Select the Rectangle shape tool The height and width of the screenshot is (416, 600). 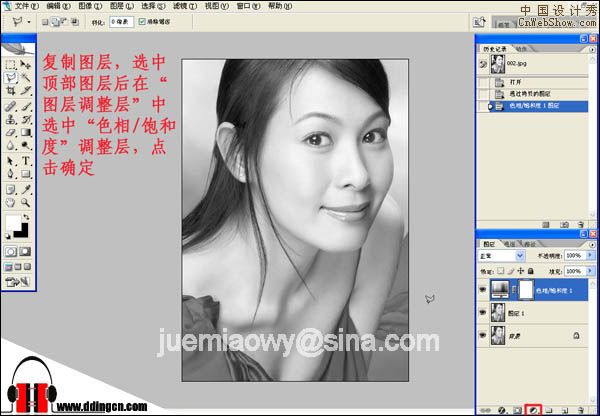(x=26, y=174)
